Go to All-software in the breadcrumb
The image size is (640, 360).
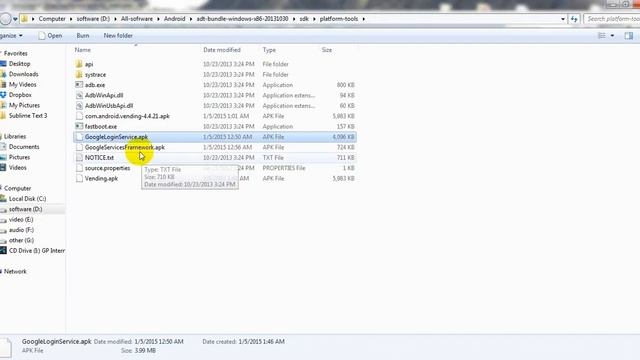[137, 19]
